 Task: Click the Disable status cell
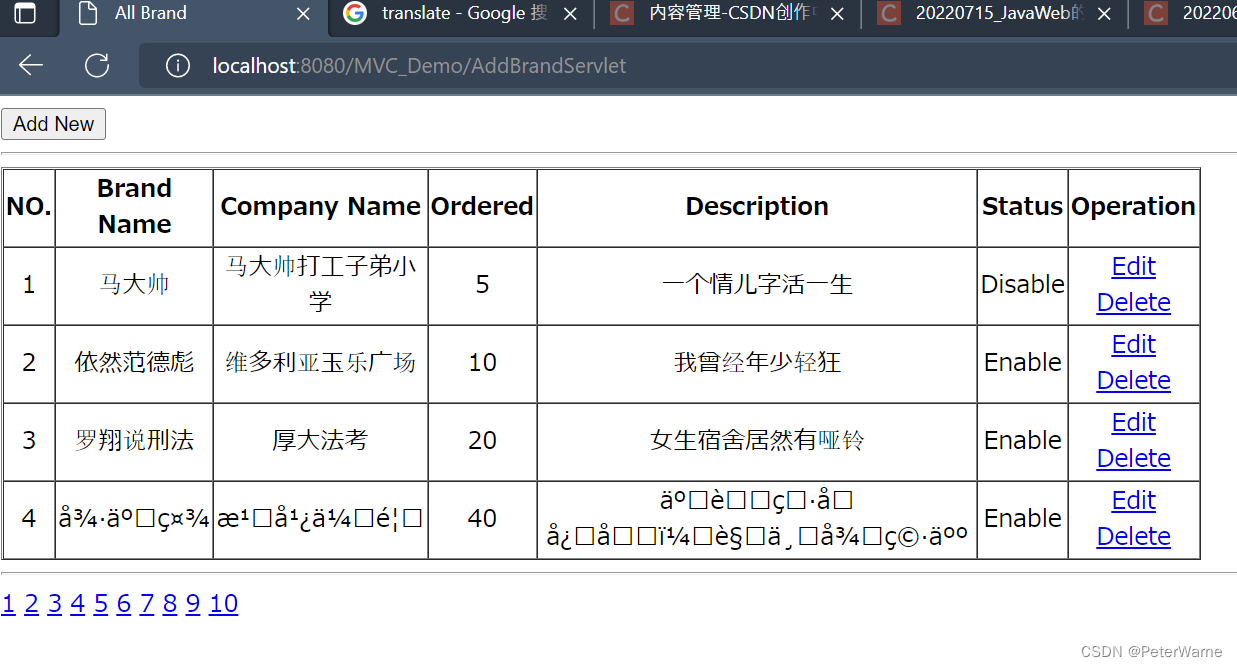pyautogui.click(x=1022, y=285)
